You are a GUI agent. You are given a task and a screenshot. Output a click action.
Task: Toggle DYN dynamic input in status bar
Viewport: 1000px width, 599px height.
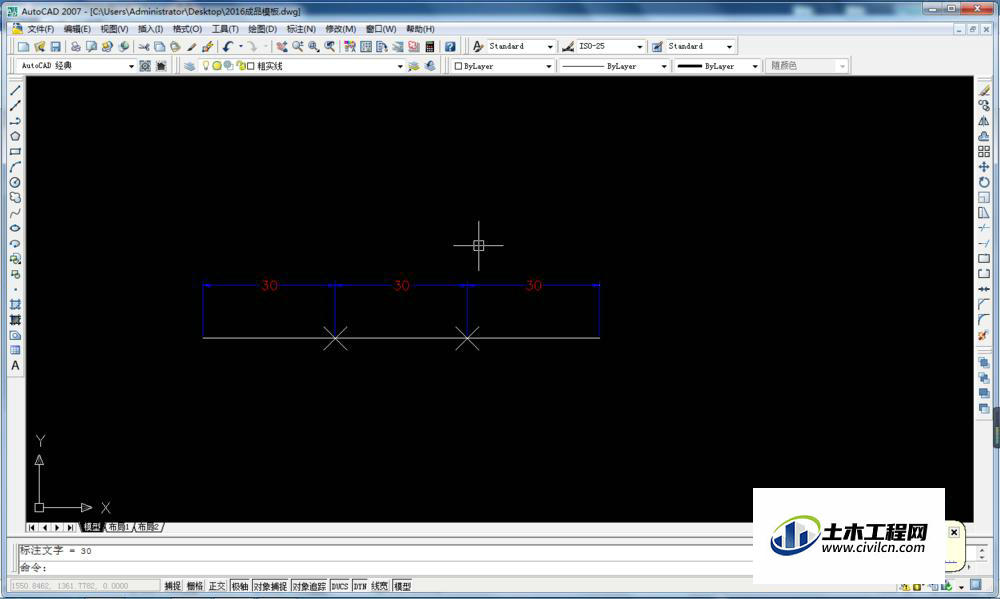(360, 586)
